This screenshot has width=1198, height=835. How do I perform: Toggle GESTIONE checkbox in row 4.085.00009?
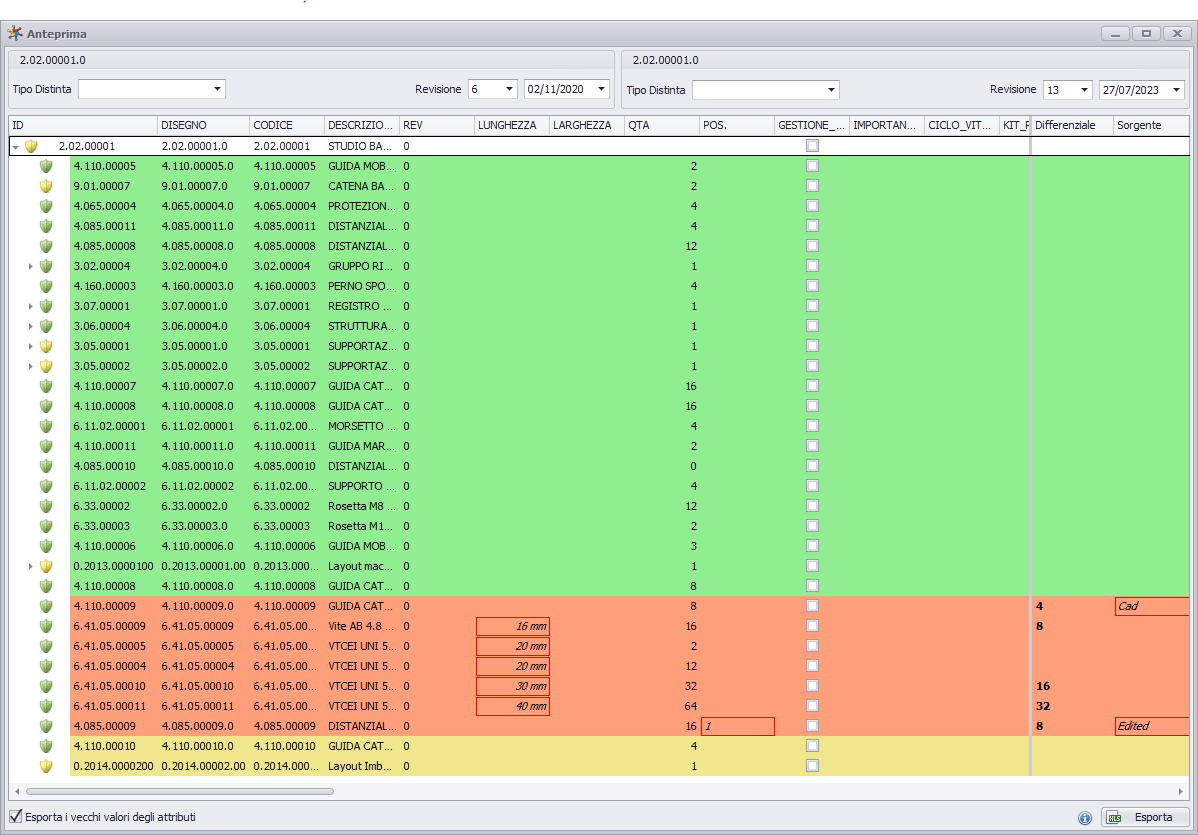tap(812, 726)
